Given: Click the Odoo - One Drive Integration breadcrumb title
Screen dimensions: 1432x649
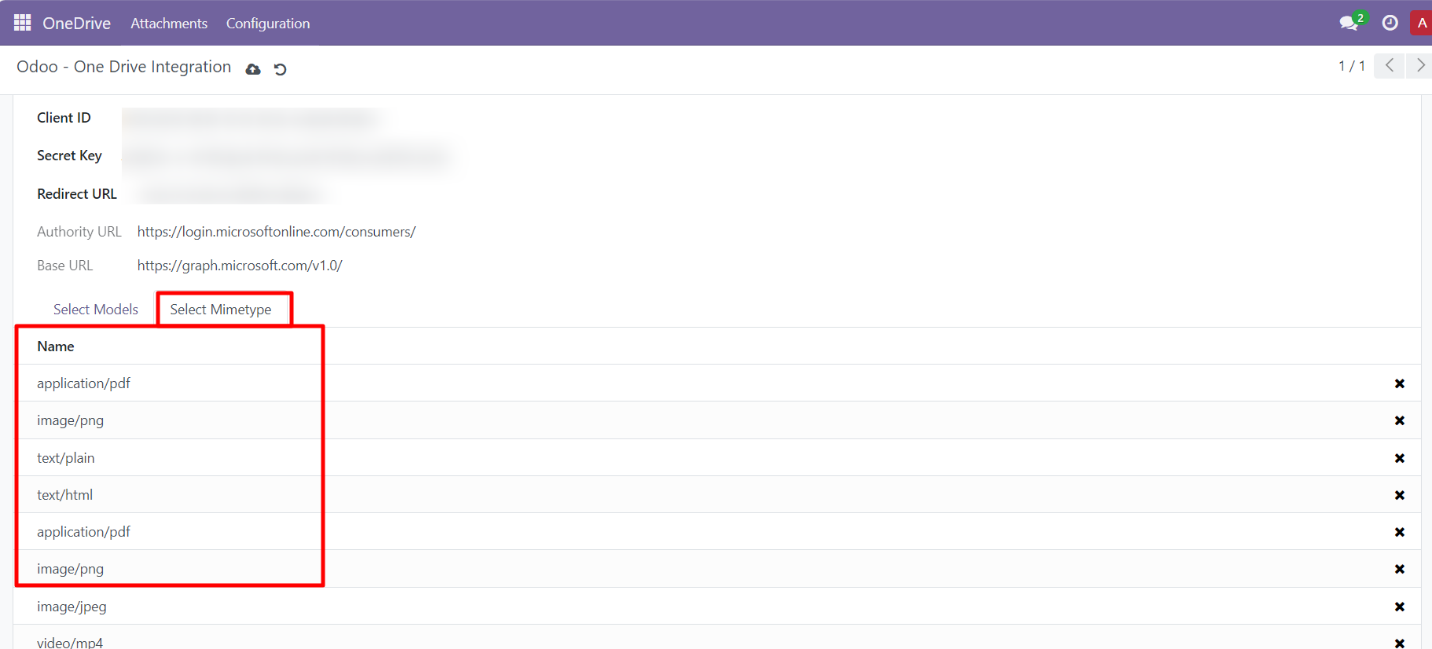Looking at the screenshot, I should [x=123, y=66].
